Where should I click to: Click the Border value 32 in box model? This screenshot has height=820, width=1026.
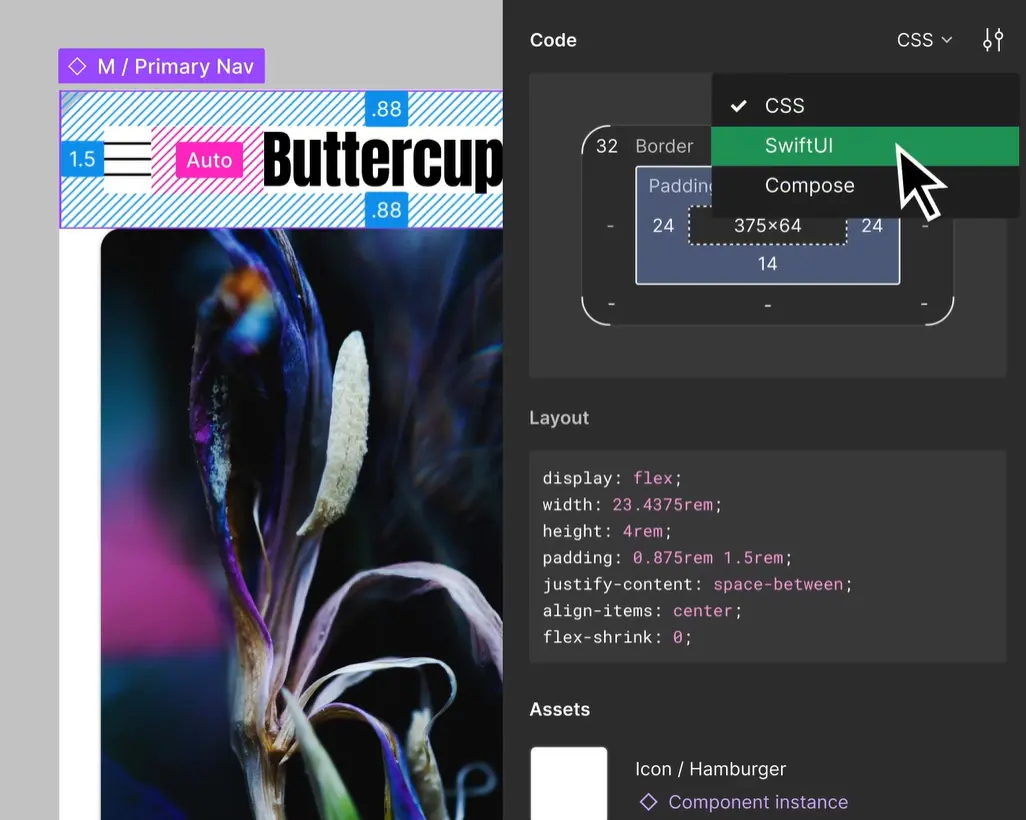tap(605, 146)
